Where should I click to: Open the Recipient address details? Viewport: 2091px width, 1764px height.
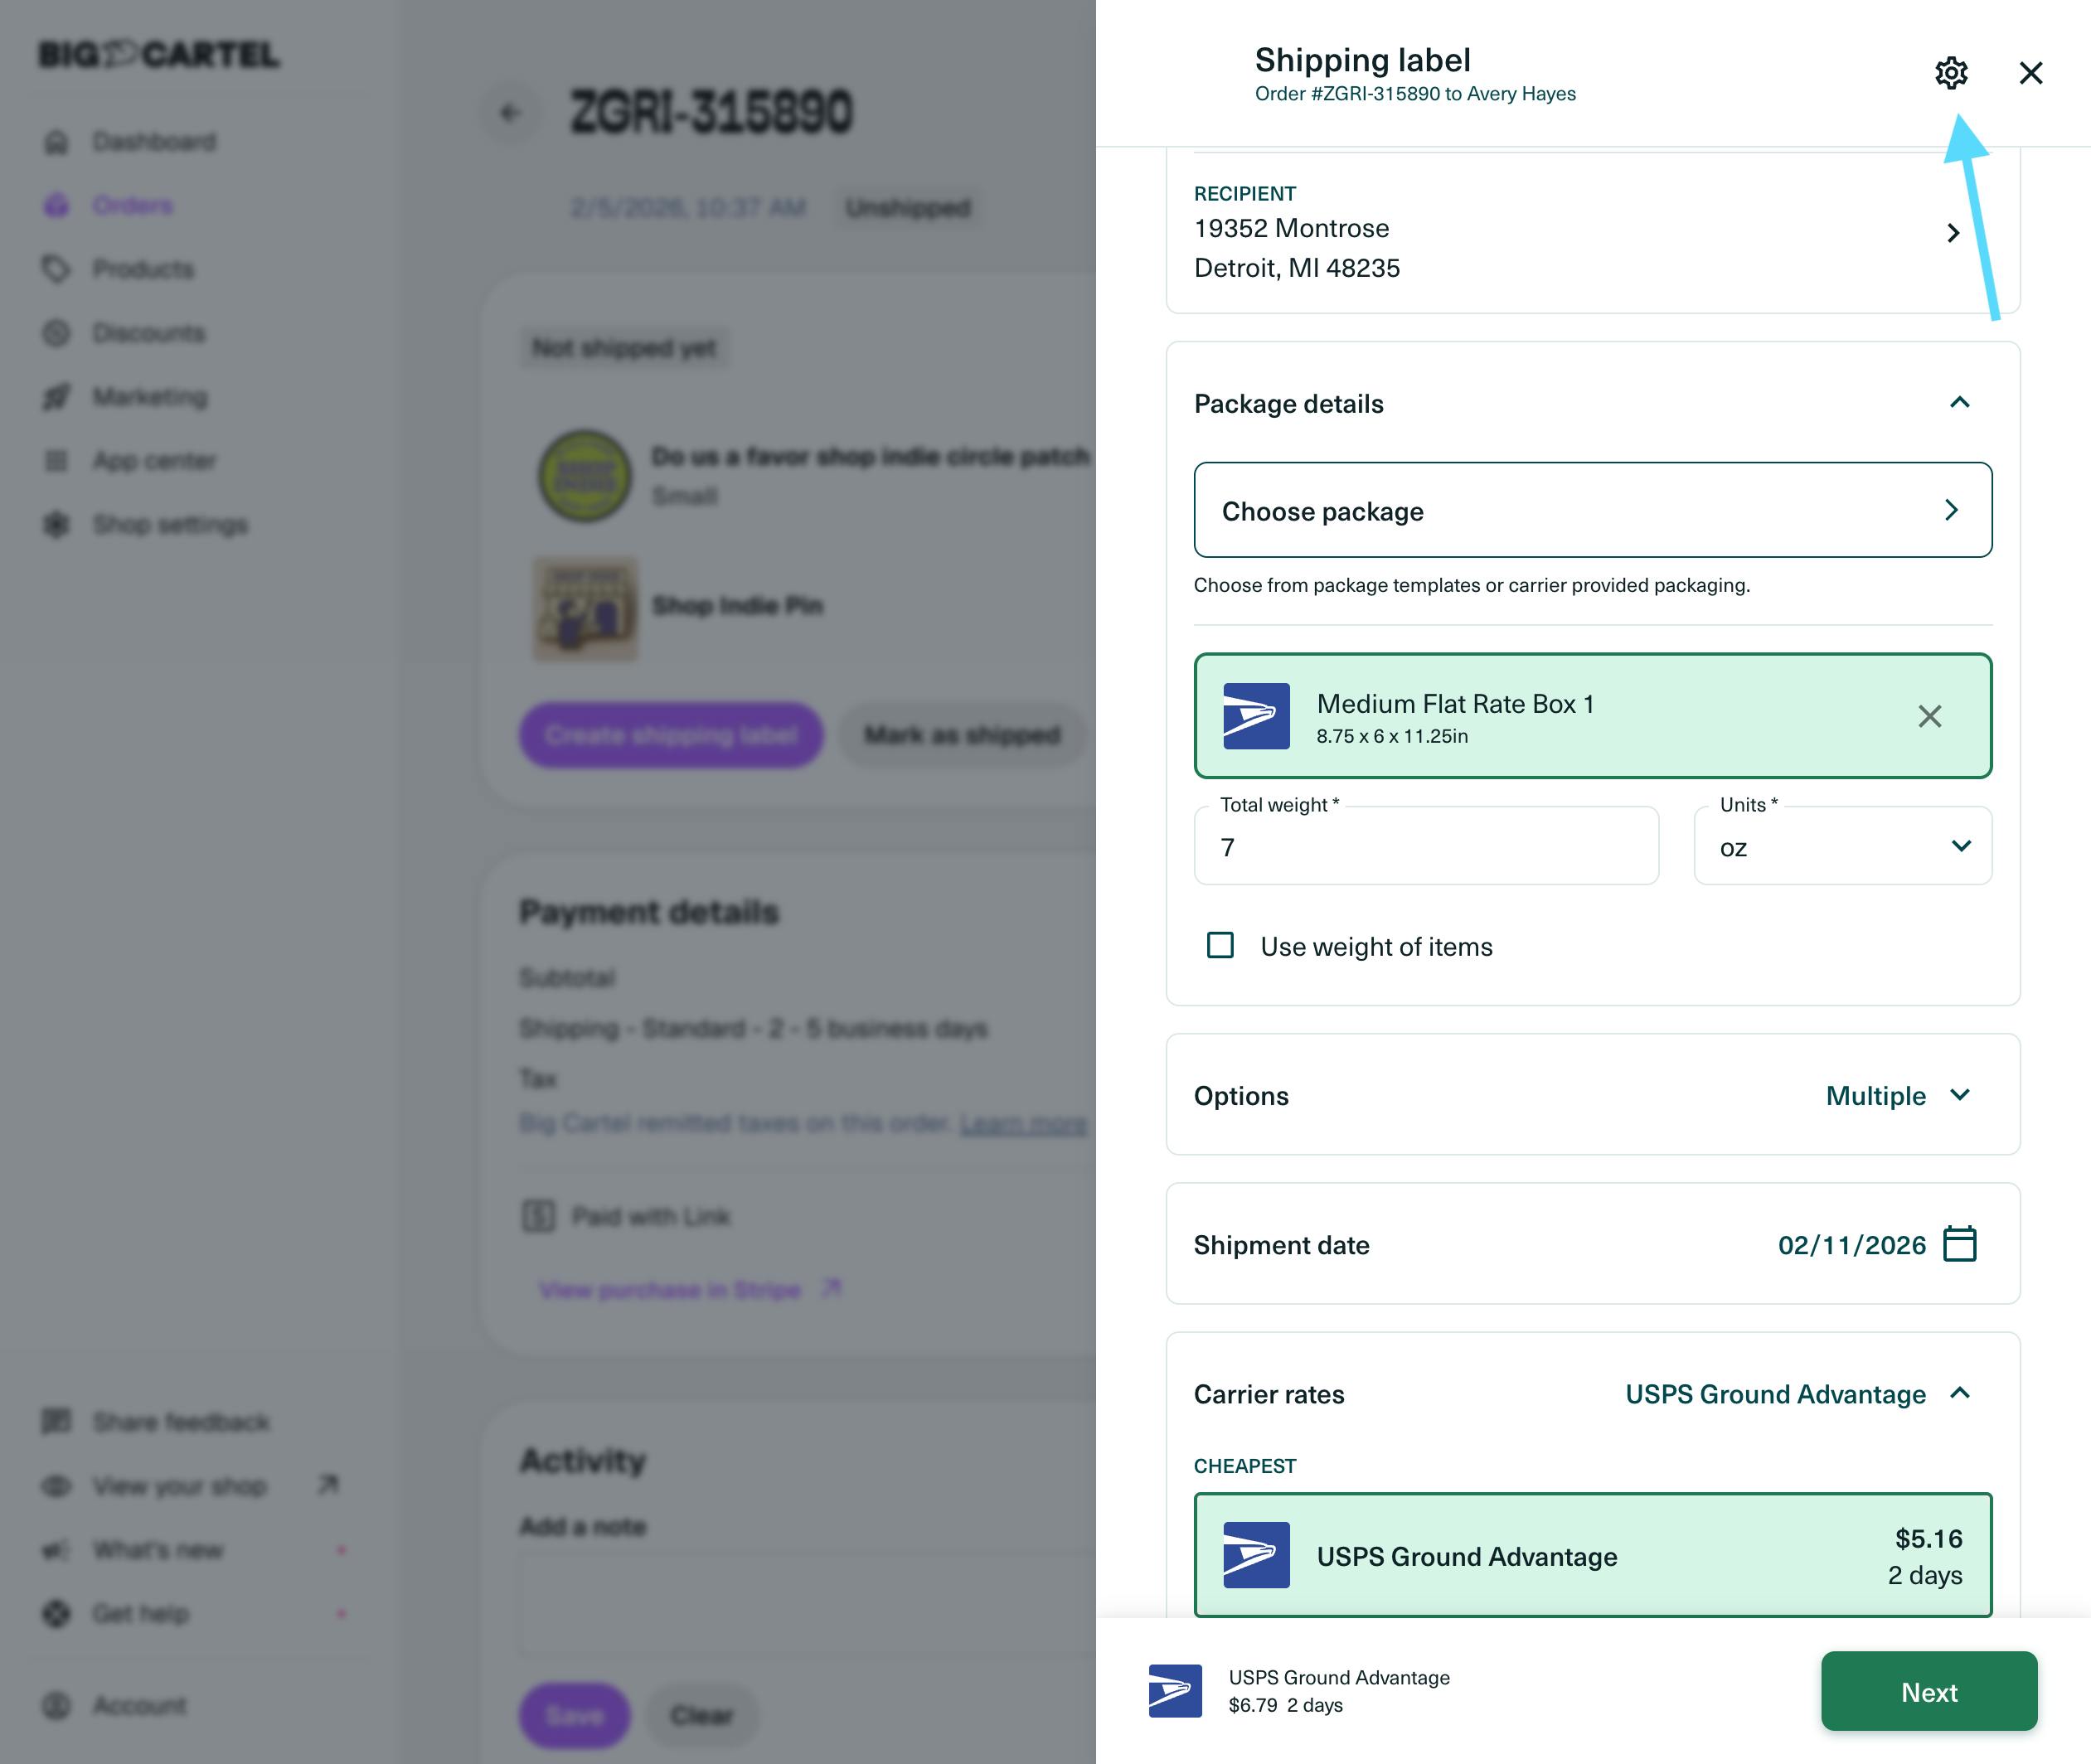pyautogui.click(x=1952, y=233)
